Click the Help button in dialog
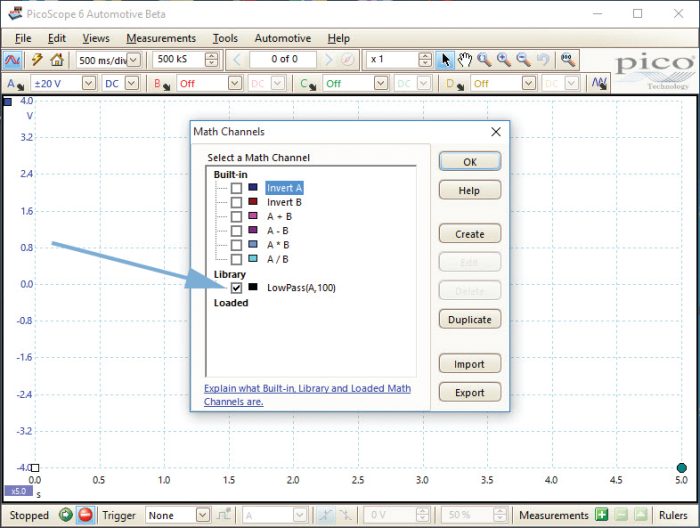This screenshot has height=528, width=700. click(470, 190)
